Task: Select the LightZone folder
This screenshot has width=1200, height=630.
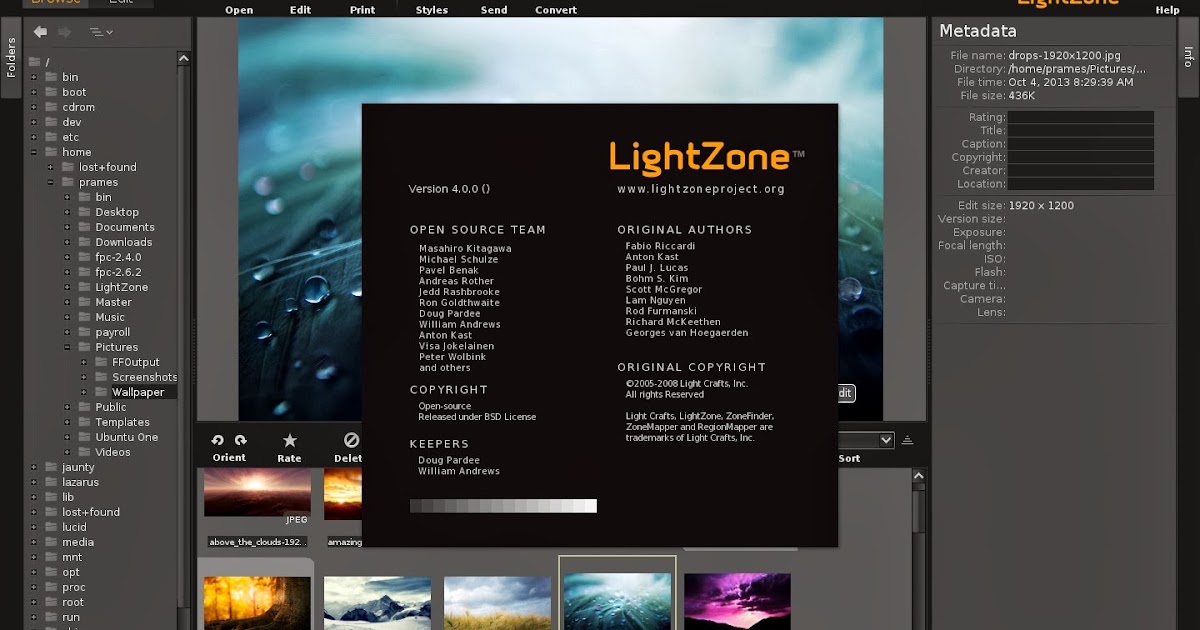Action: click(x=121, y=287)
